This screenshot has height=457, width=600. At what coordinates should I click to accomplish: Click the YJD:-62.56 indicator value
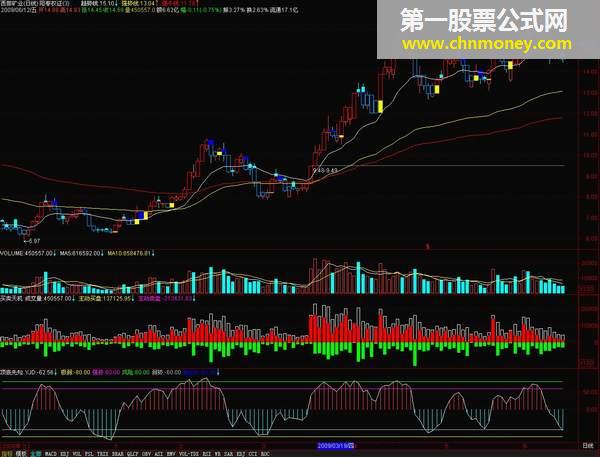click(x=40, y=372)
